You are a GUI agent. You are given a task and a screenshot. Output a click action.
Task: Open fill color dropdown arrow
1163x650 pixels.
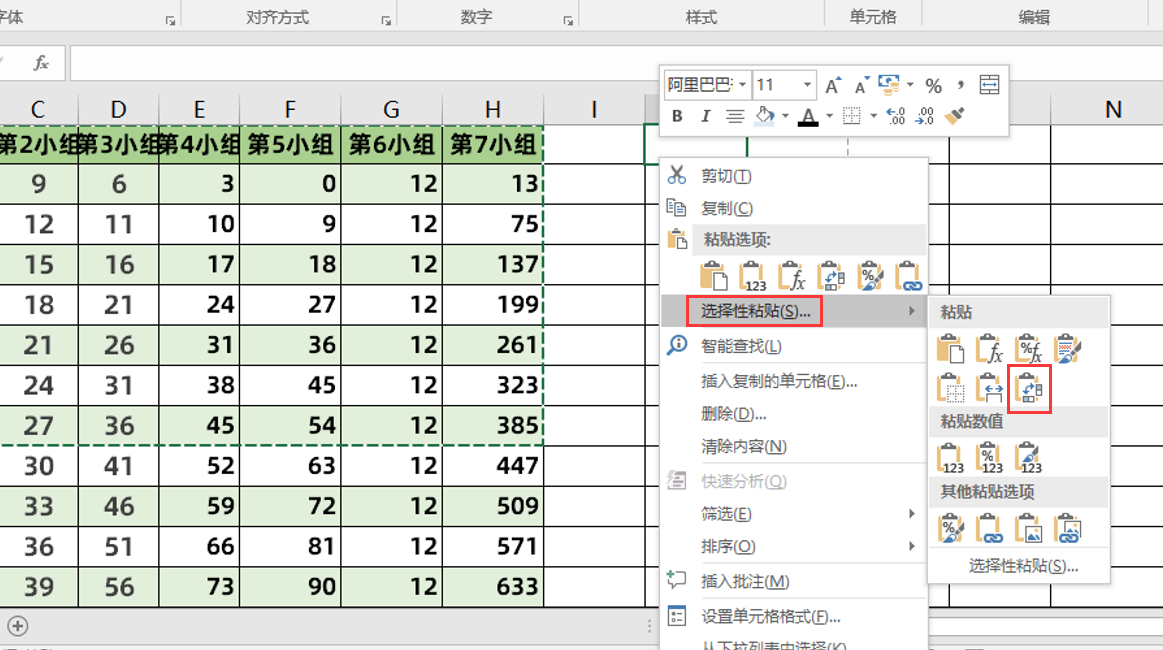click(785, 116)
